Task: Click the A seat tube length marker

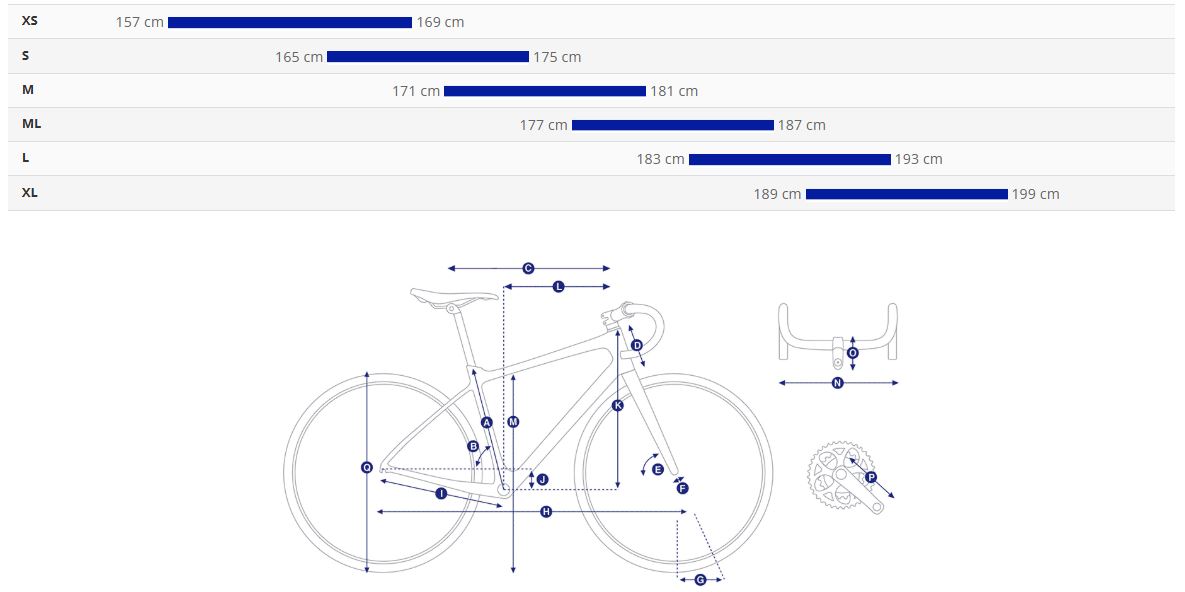Action: pos(487,423)
